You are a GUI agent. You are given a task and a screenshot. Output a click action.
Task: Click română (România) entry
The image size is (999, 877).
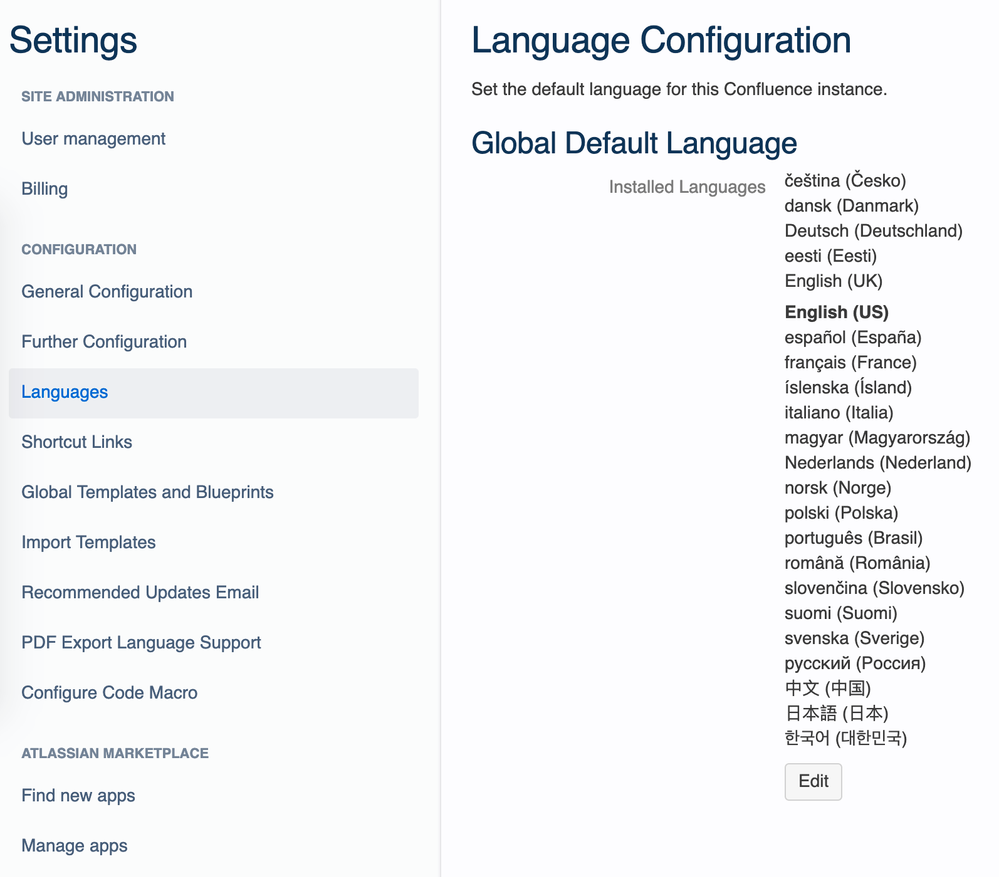[x=858, y=563]
